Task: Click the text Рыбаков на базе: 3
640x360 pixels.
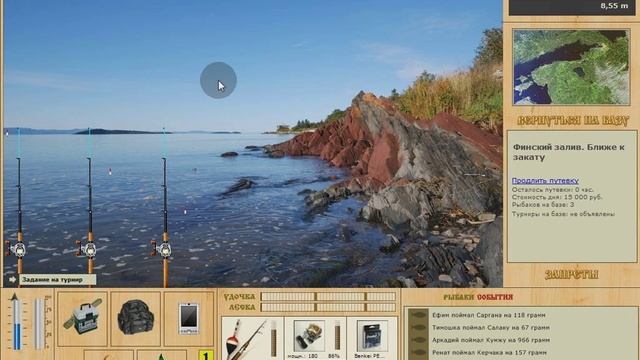Action: (543, 204)
